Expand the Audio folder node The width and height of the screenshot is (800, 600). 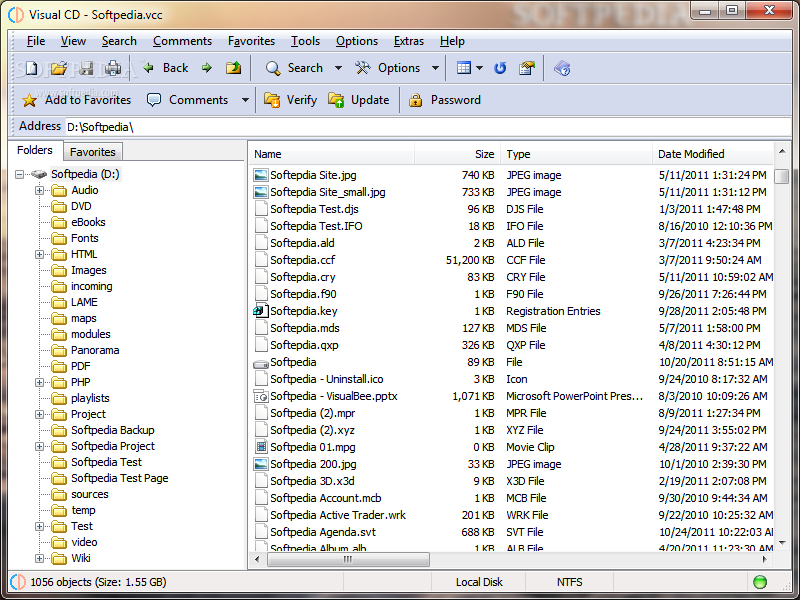(39, 190)
